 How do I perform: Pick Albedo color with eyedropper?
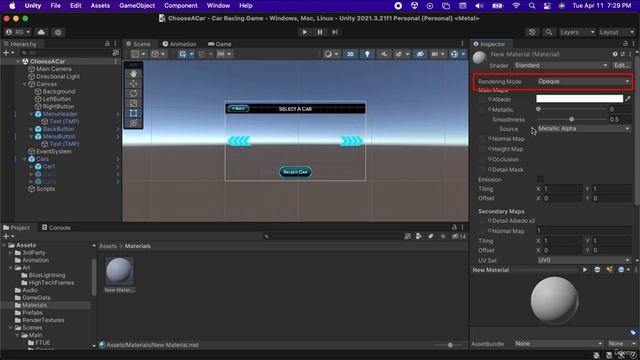[628, 99]
